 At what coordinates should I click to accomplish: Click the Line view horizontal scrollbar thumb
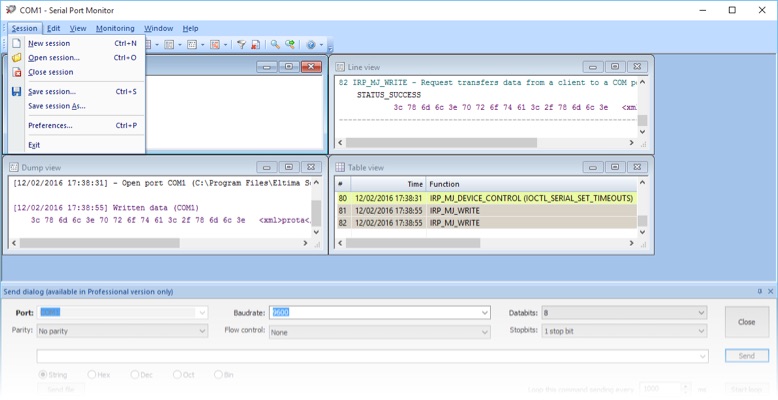pyautogui.click(x=441, y=142)
